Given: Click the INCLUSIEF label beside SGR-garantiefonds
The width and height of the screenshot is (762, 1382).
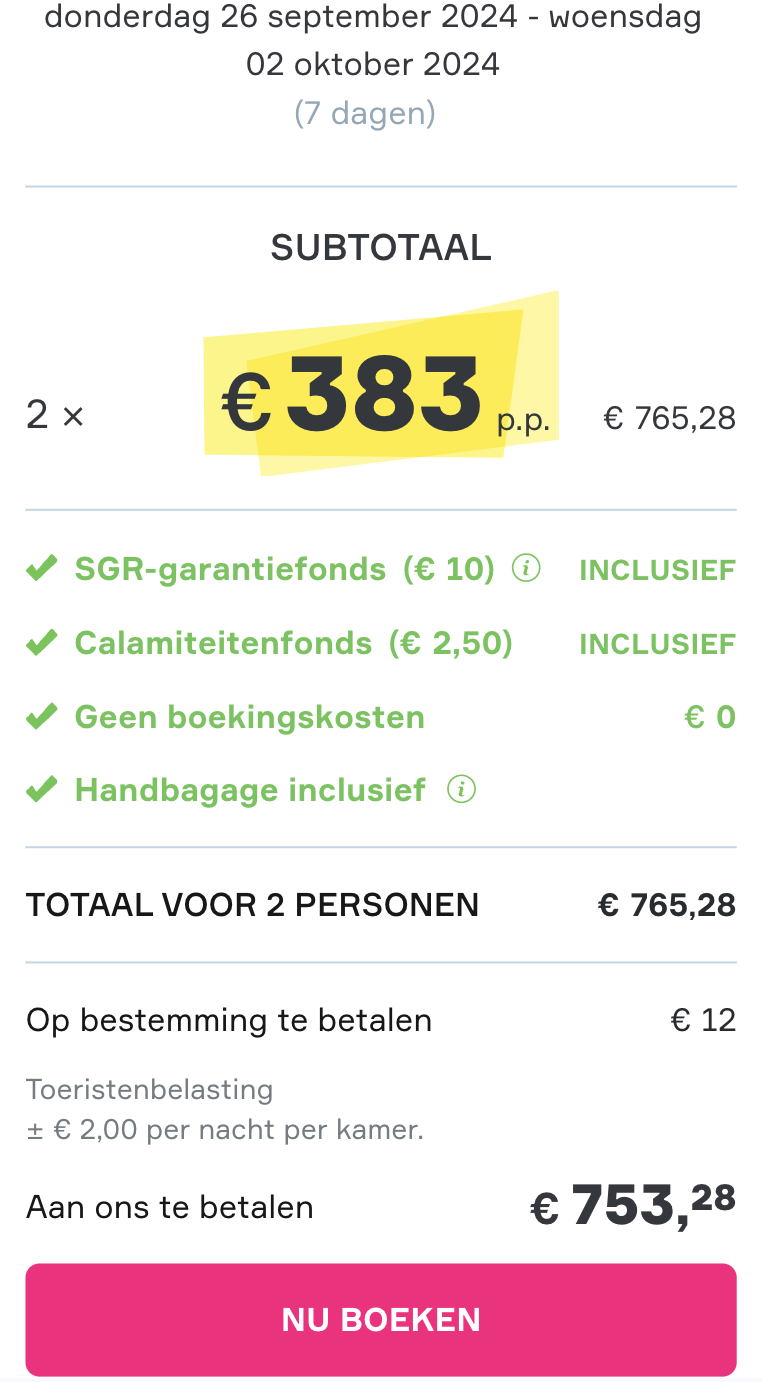Looking at the screenshot, I should [658, 570].
